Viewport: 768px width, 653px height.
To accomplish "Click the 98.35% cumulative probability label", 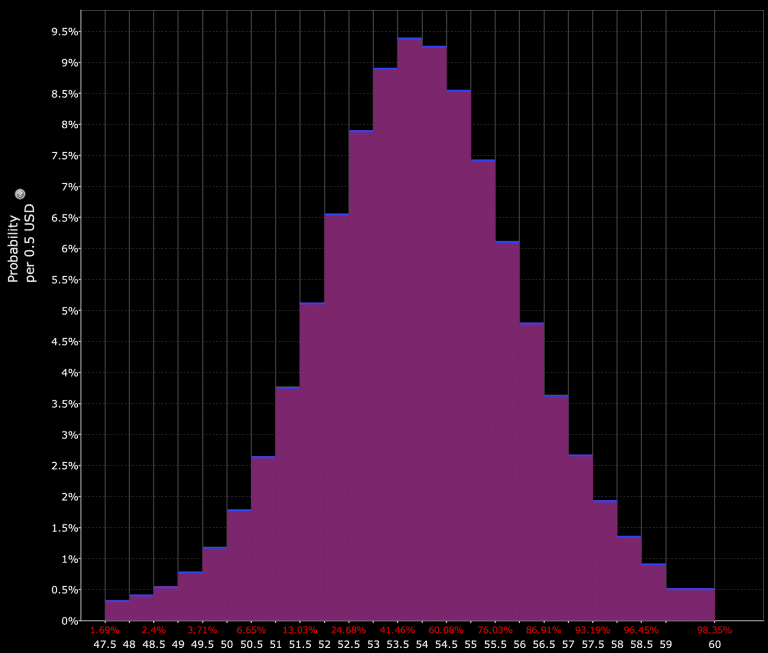I will (714, 630).
